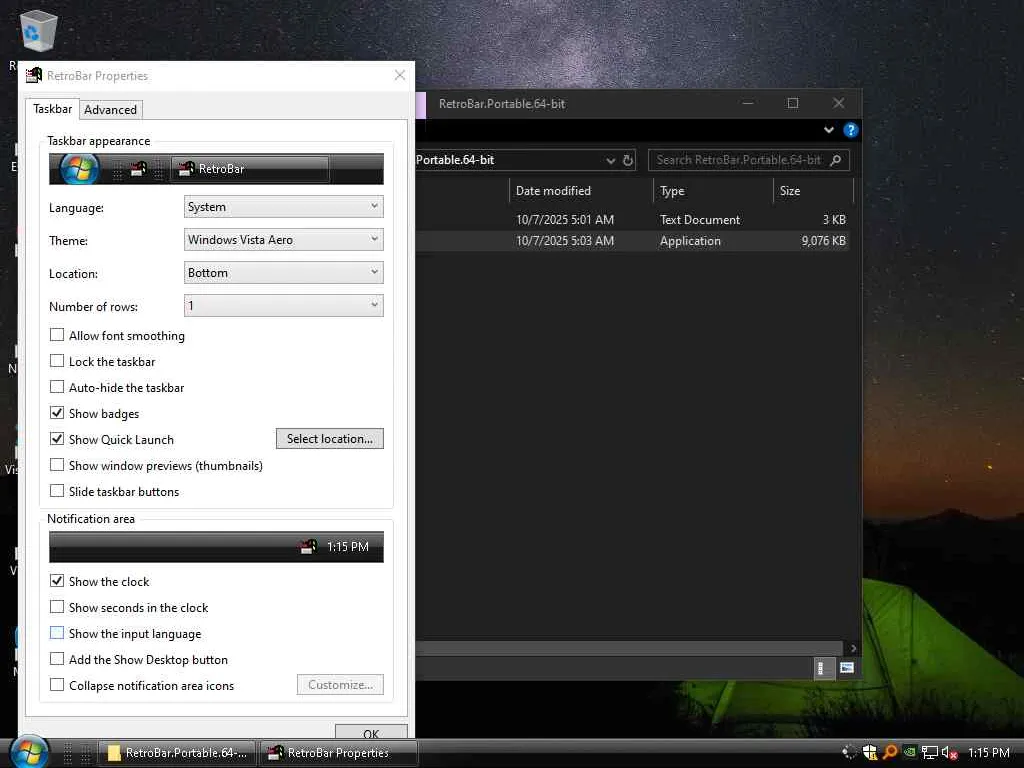Click the search magnifier icon in Explorer
Viewport: 1024px width, 768px height.
click(835, 160)
